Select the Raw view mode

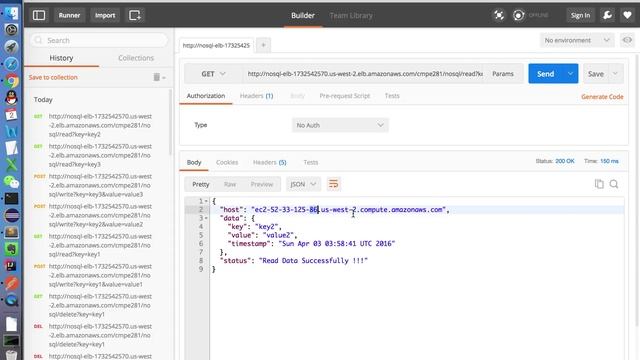tap(230, 184)
